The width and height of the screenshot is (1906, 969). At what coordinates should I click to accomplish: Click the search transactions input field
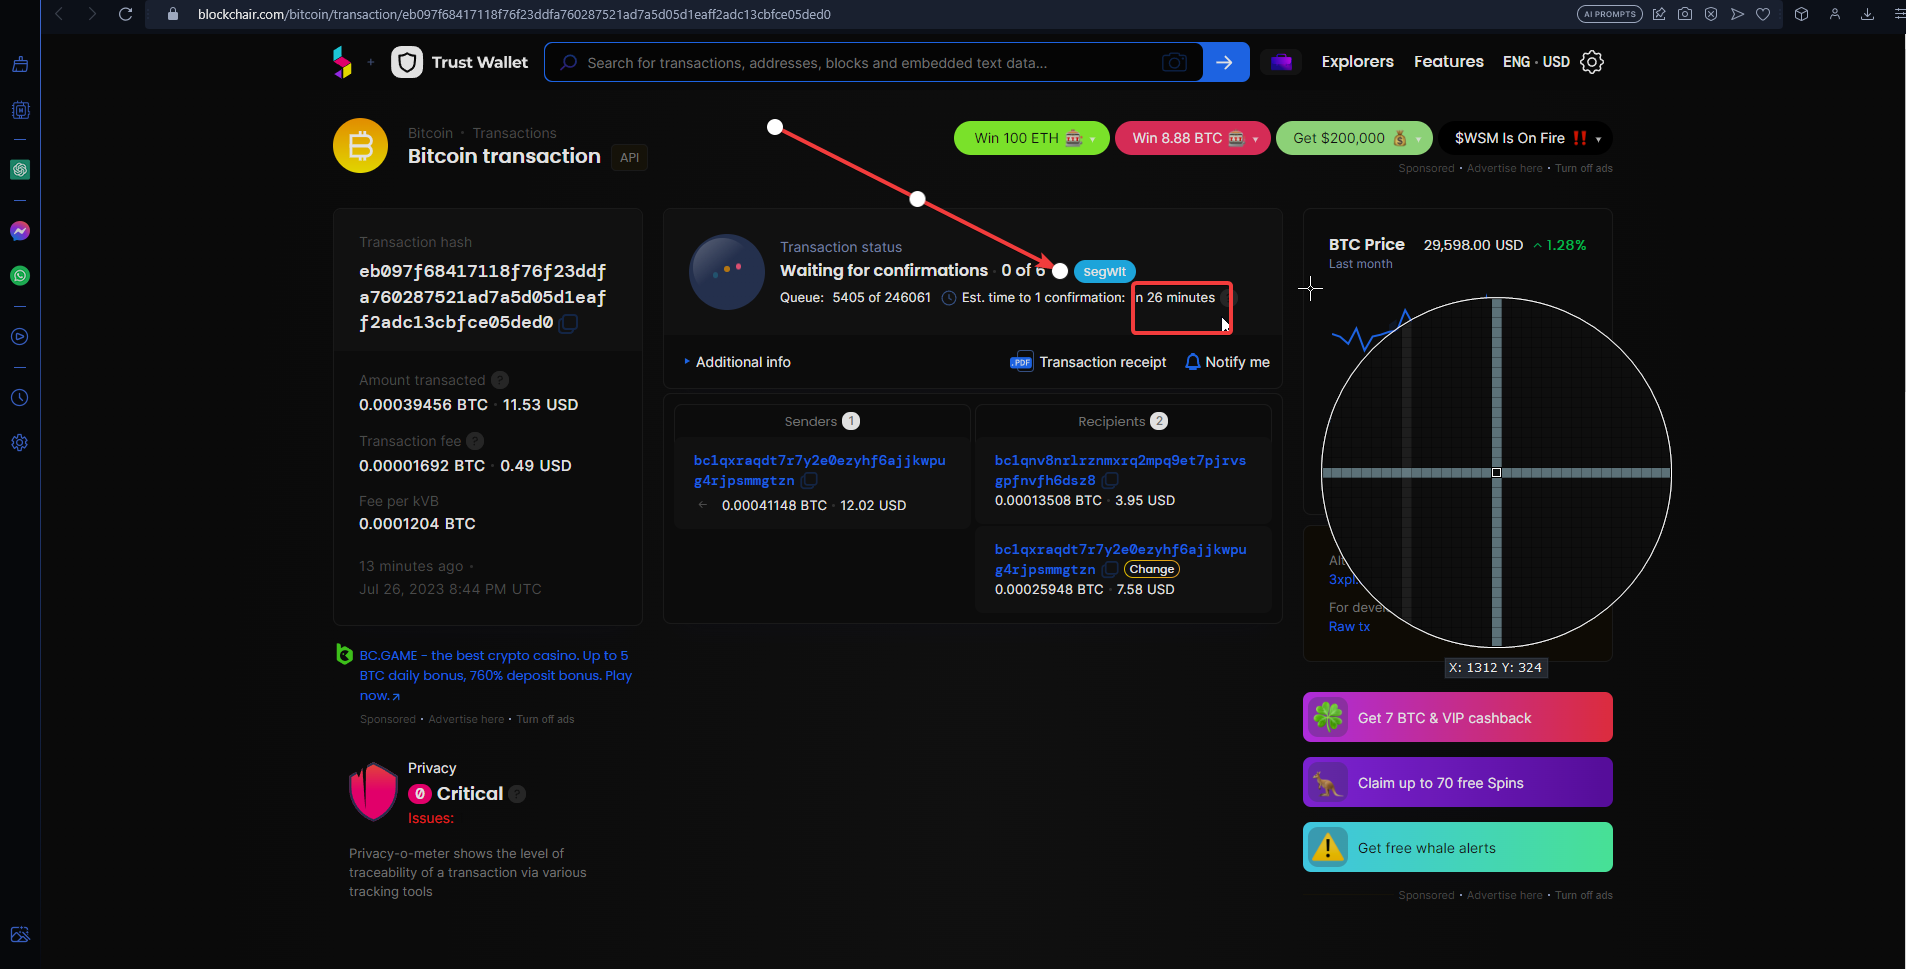tap(860, 63)
